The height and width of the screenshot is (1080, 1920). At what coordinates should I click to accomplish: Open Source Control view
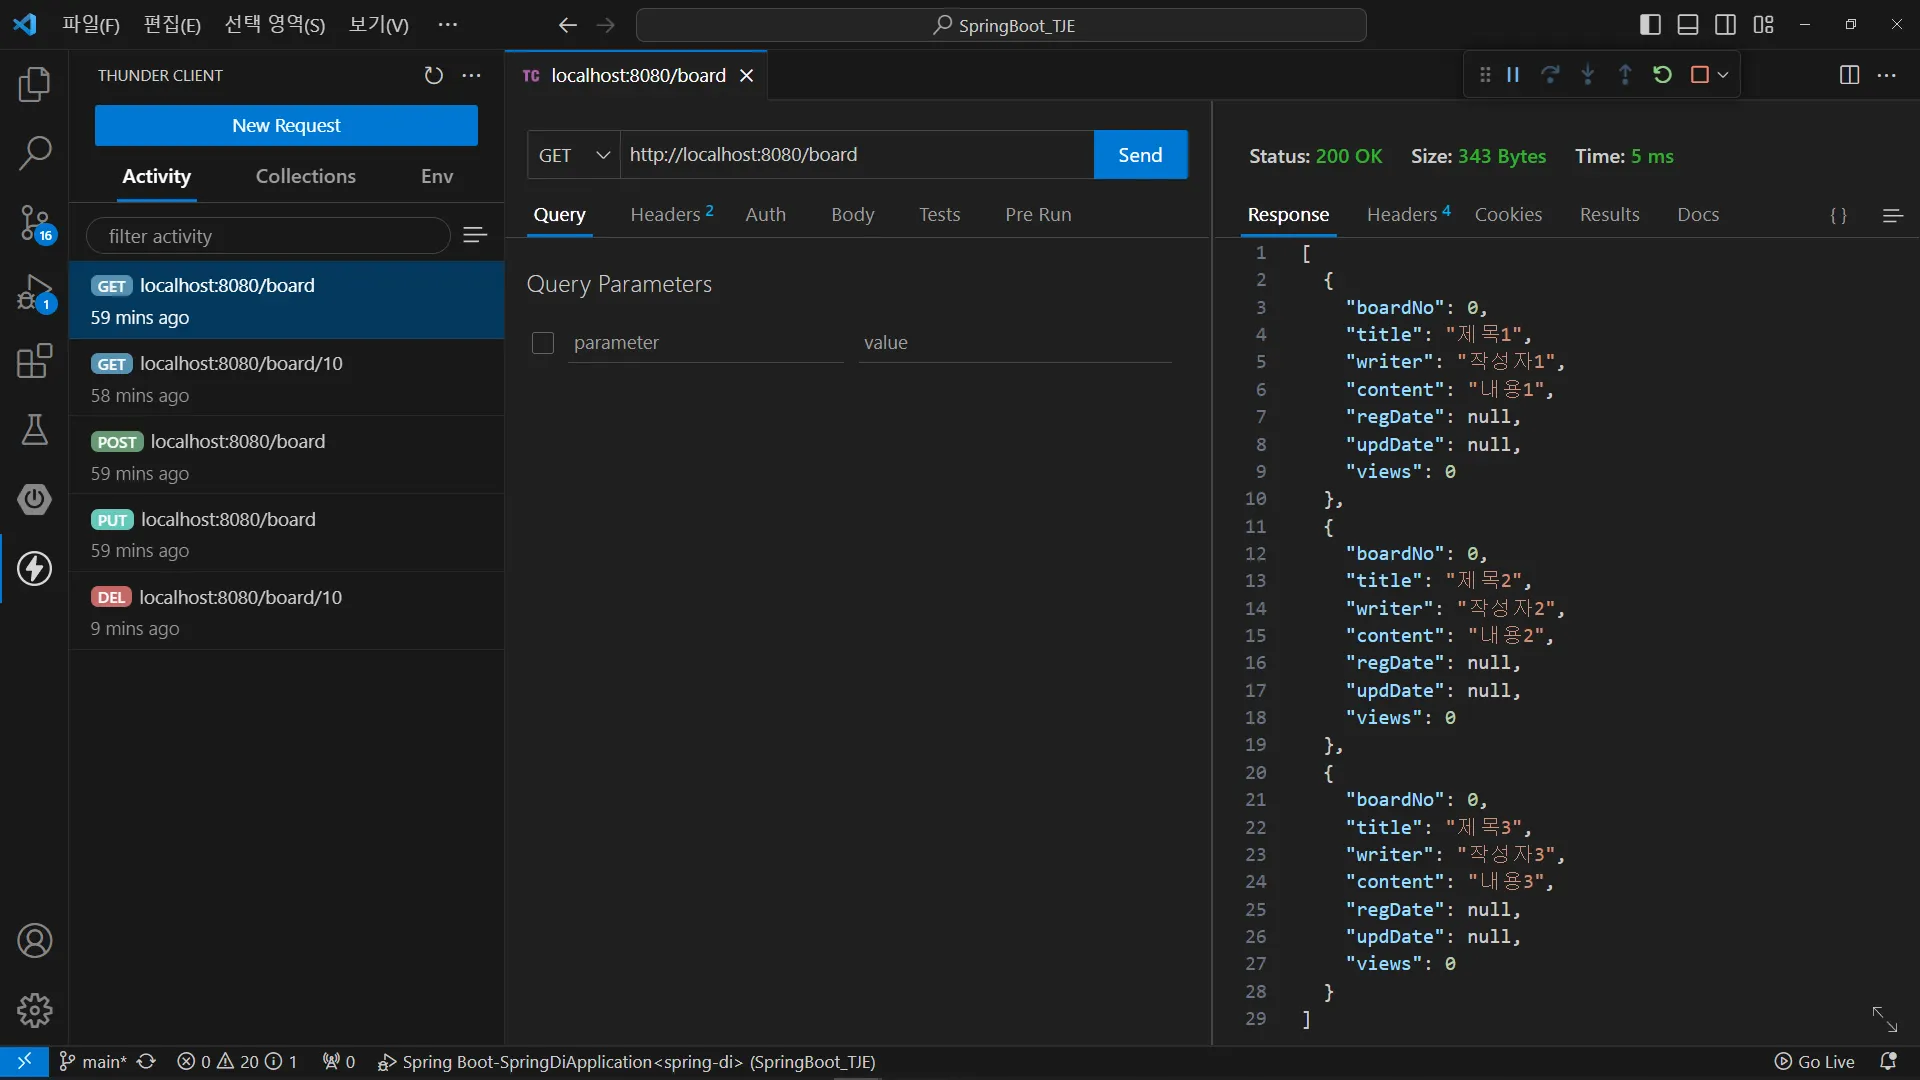34,223
